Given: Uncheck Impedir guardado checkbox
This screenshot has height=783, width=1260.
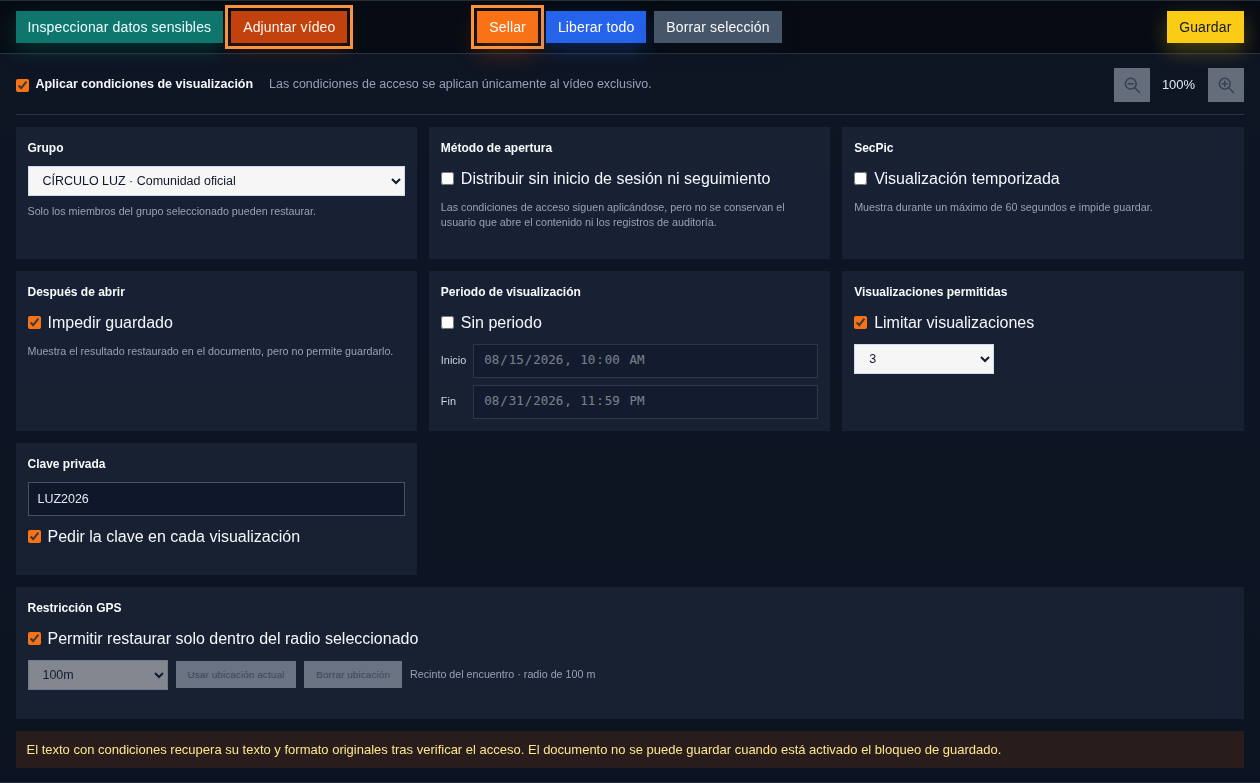Looking at the screenshot, I should [x=34, y=323].
